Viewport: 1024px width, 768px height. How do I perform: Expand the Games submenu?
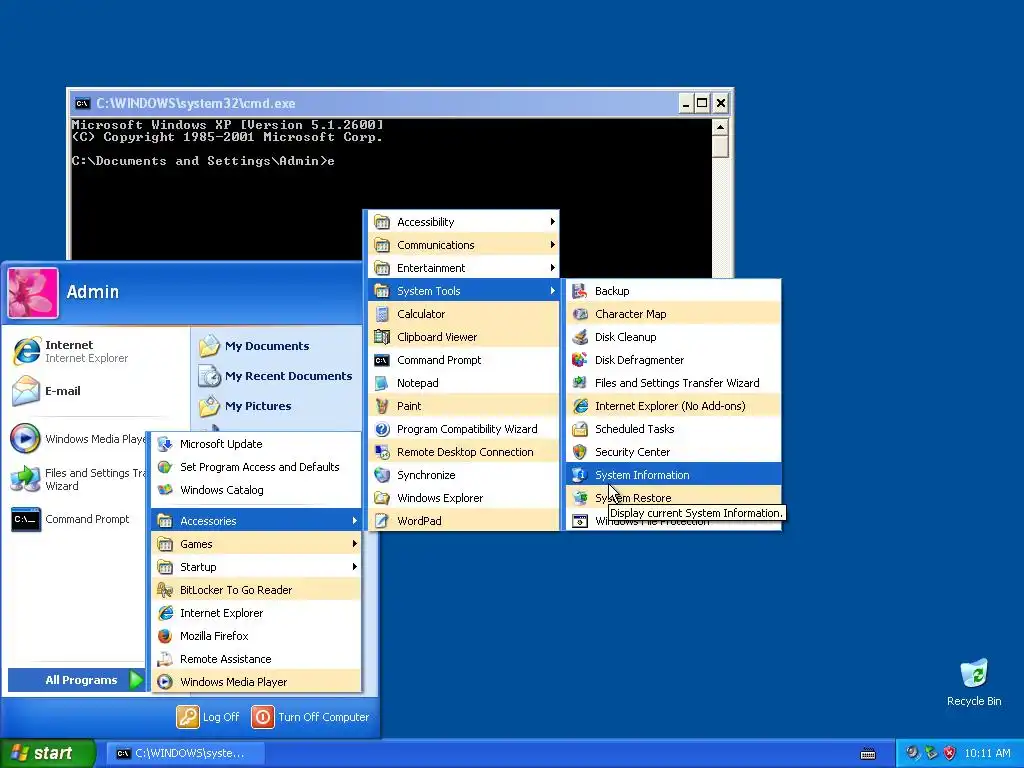point(256,544)
